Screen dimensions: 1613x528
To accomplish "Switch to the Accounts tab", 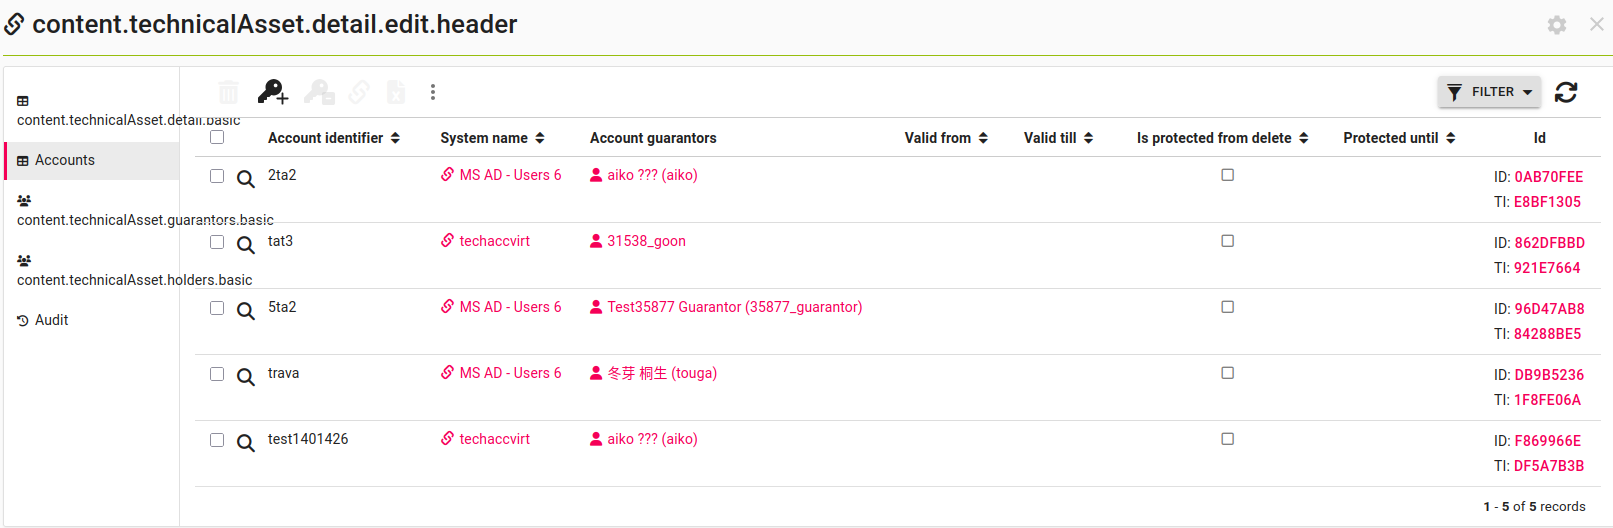I will [65, 160].
